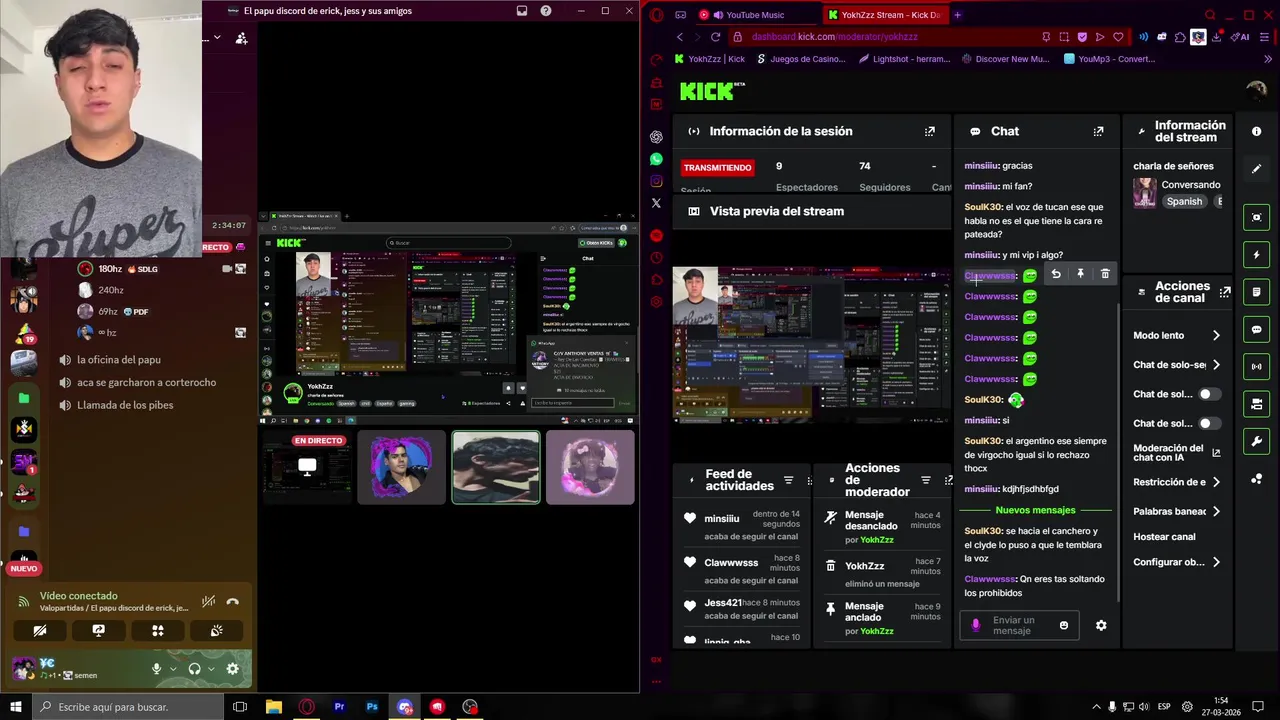
Task: Select YokhZzz Stream Kick Dashboard tab
Action: pos(884,15)
